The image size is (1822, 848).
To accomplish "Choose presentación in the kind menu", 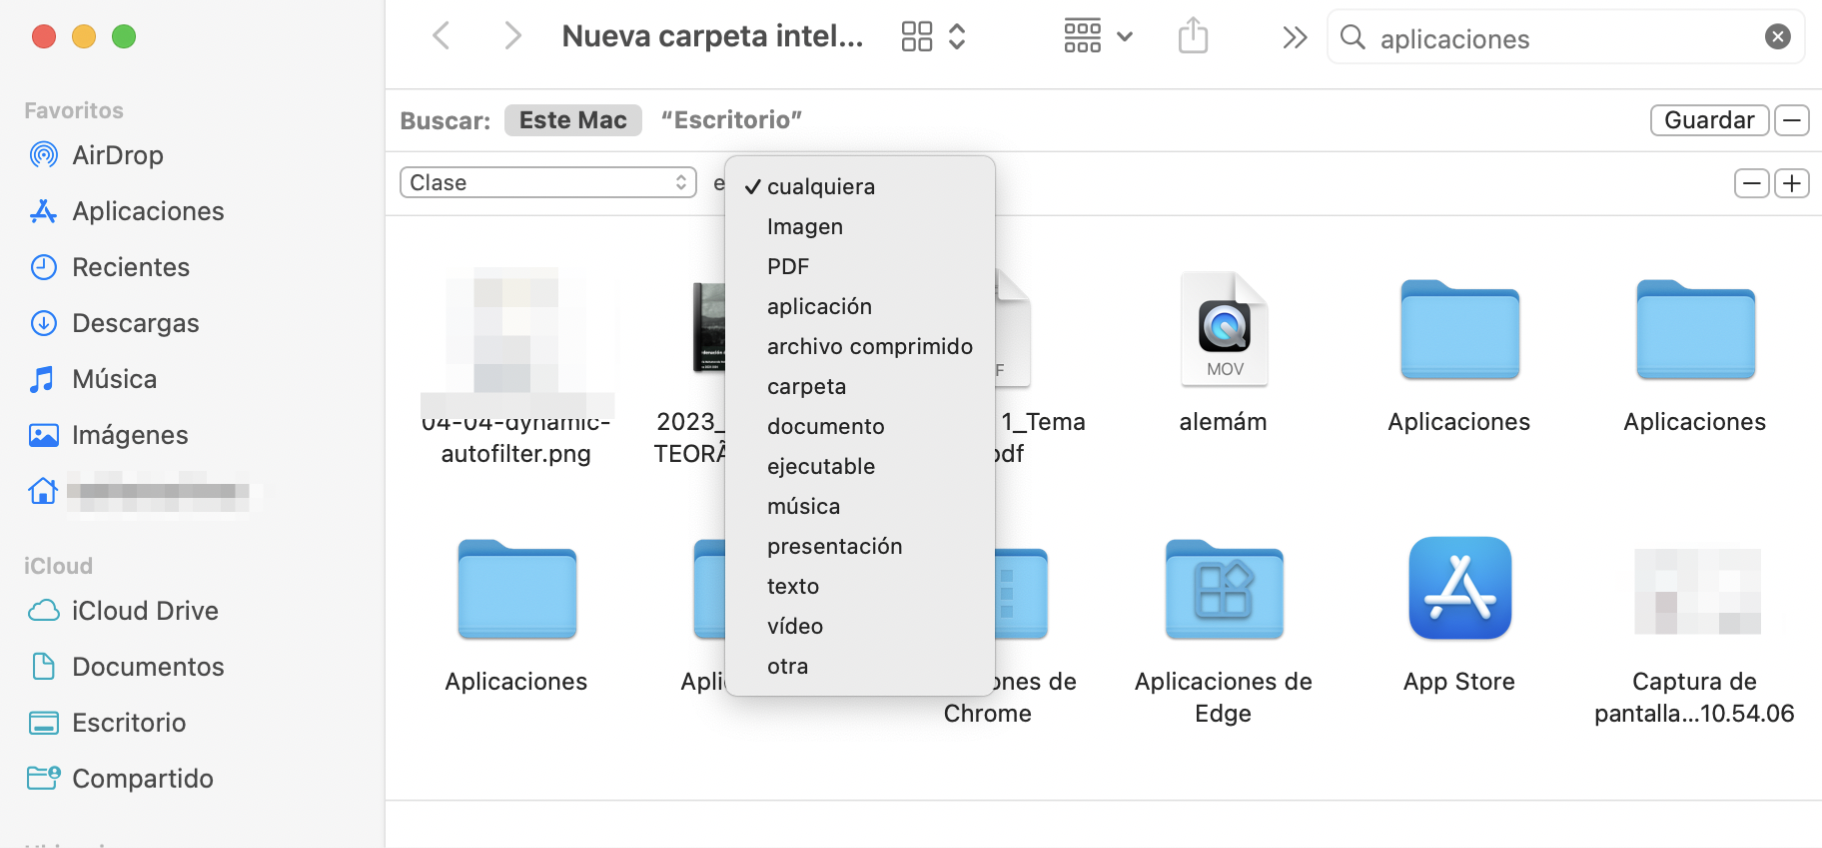I will (x=860, y=547).
